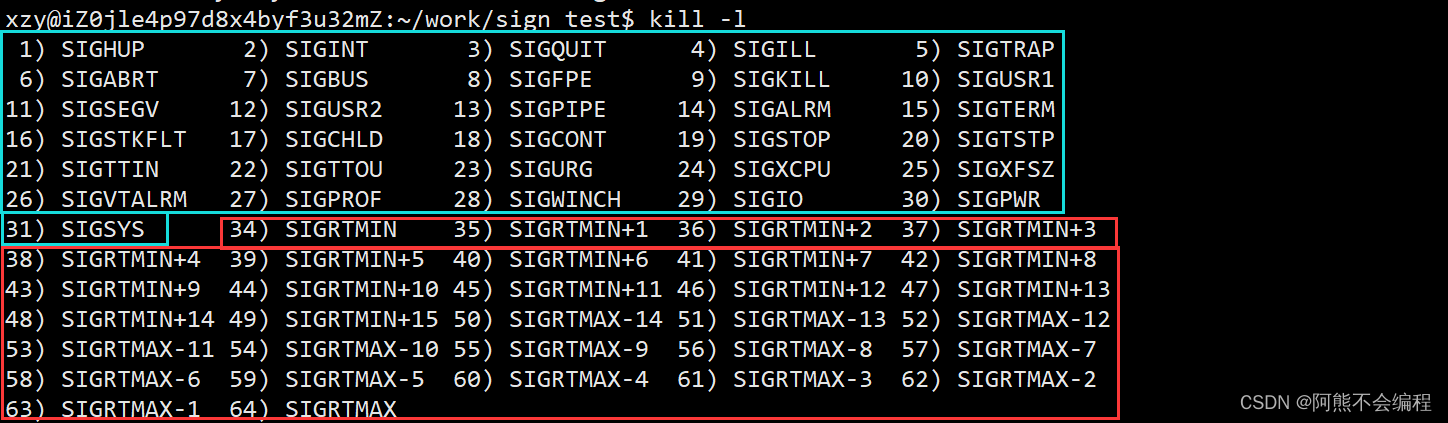1448x423 pixels.
Task: Select SIGRTMAX-8 signal name
Action: (803, 350)
